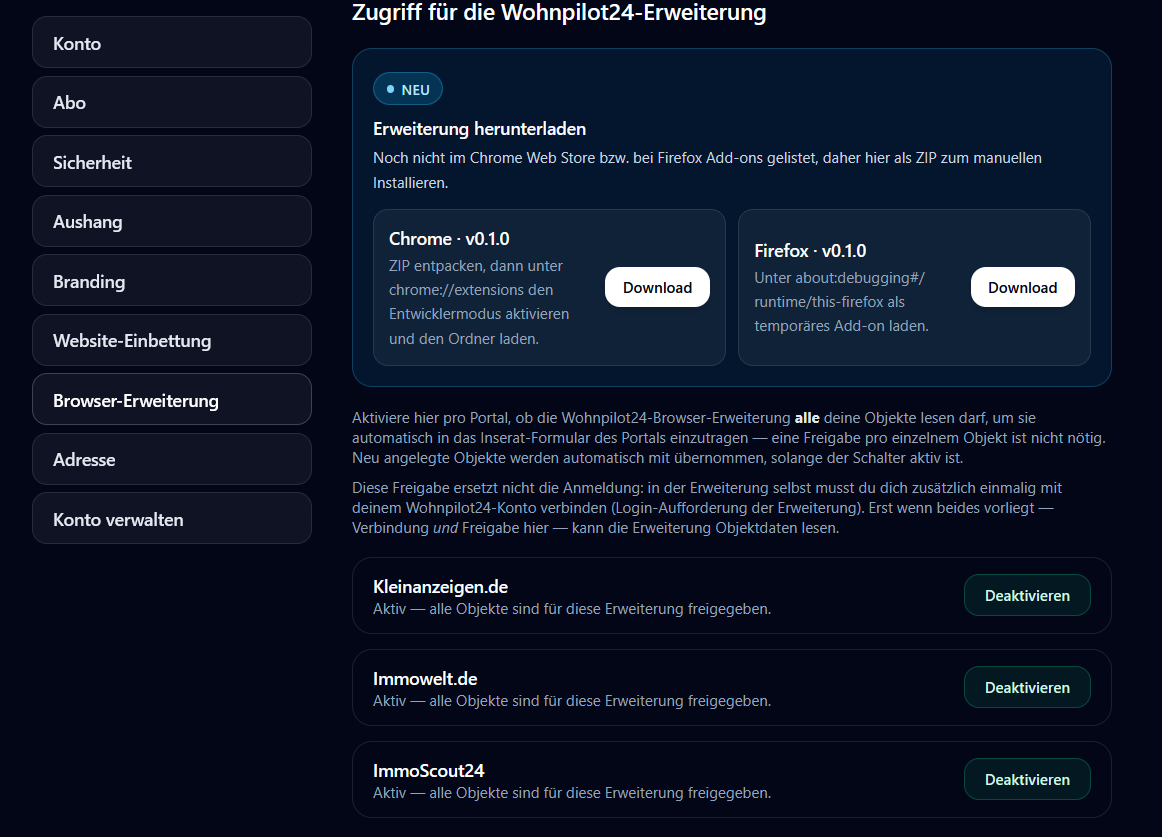Deactivate access for ImmoScout24
1162x837 pixels.
coord(1027,779)
